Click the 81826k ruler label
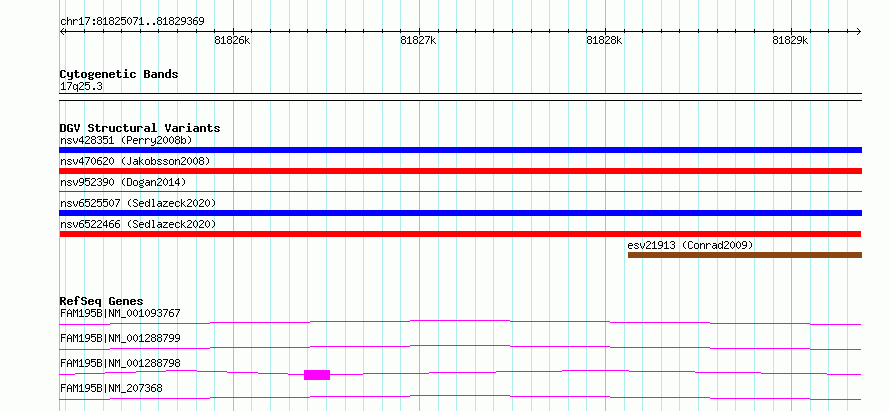Image resolution: width=890 pixels, height=411 pixels. pyautogui.click(x=233, y=40)
